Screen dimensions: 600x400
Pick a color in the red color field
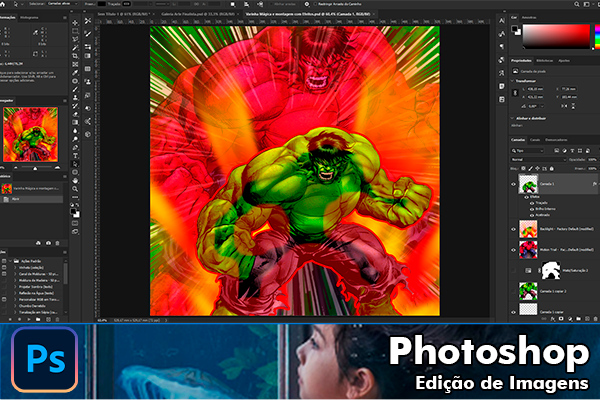pos(556,36)
